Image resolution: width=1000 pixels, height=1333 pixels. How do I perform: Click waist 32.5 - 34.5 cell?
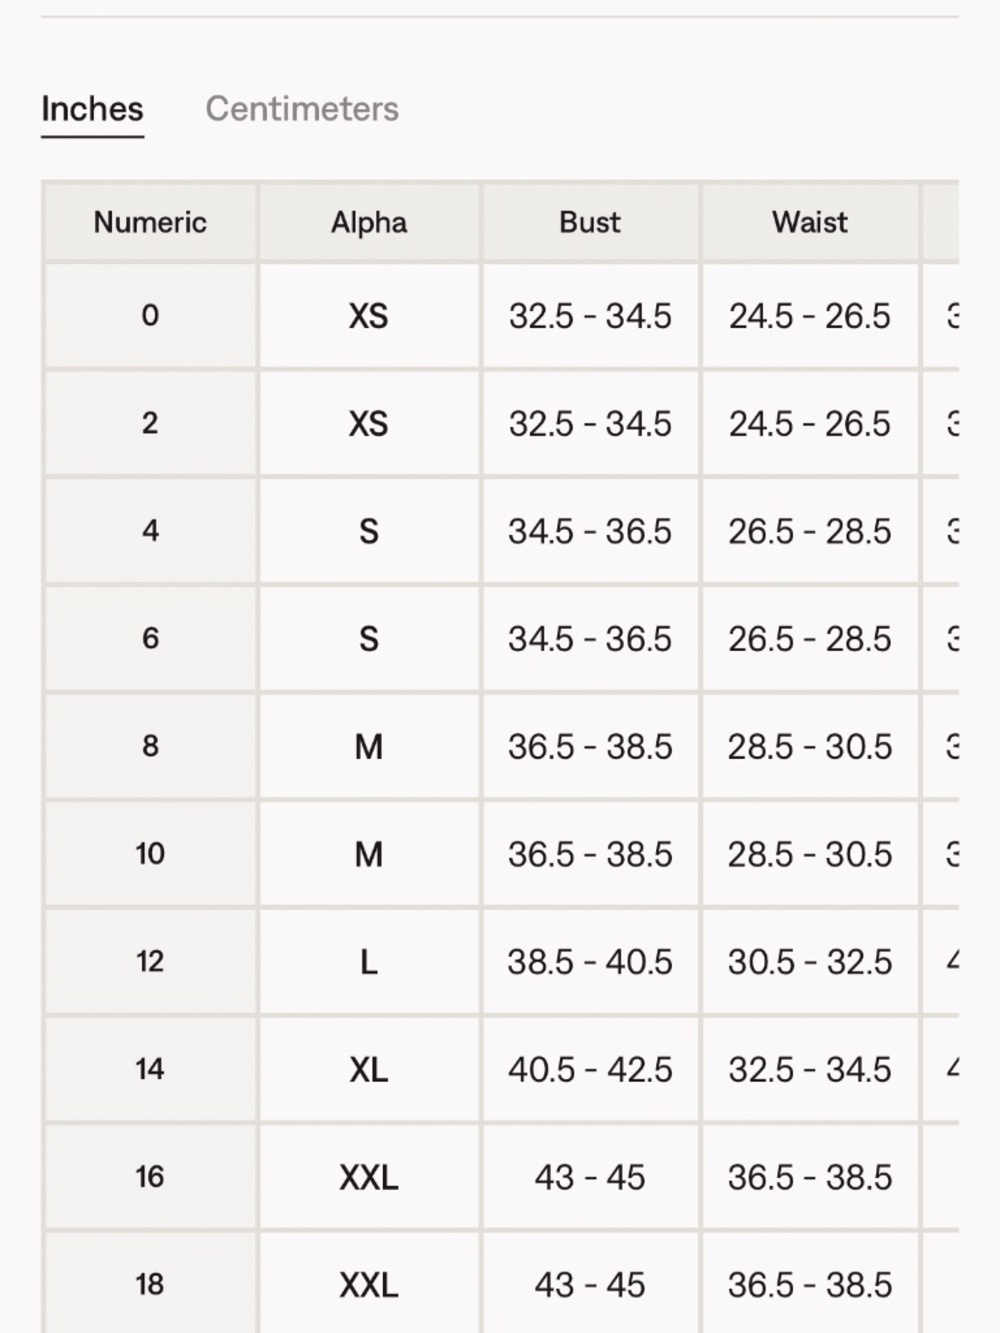pos(810,1070)
